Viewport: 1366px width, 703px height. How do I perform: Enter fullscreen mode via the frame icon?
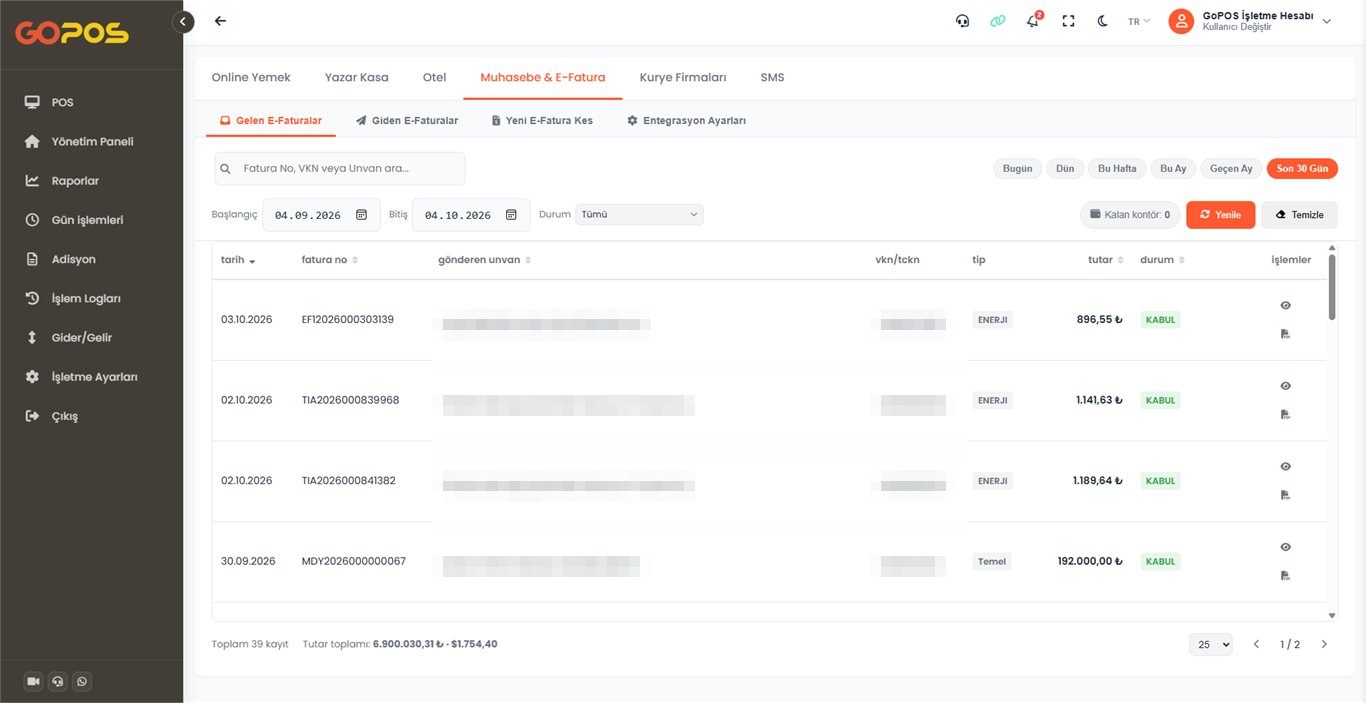point(1068,21)
